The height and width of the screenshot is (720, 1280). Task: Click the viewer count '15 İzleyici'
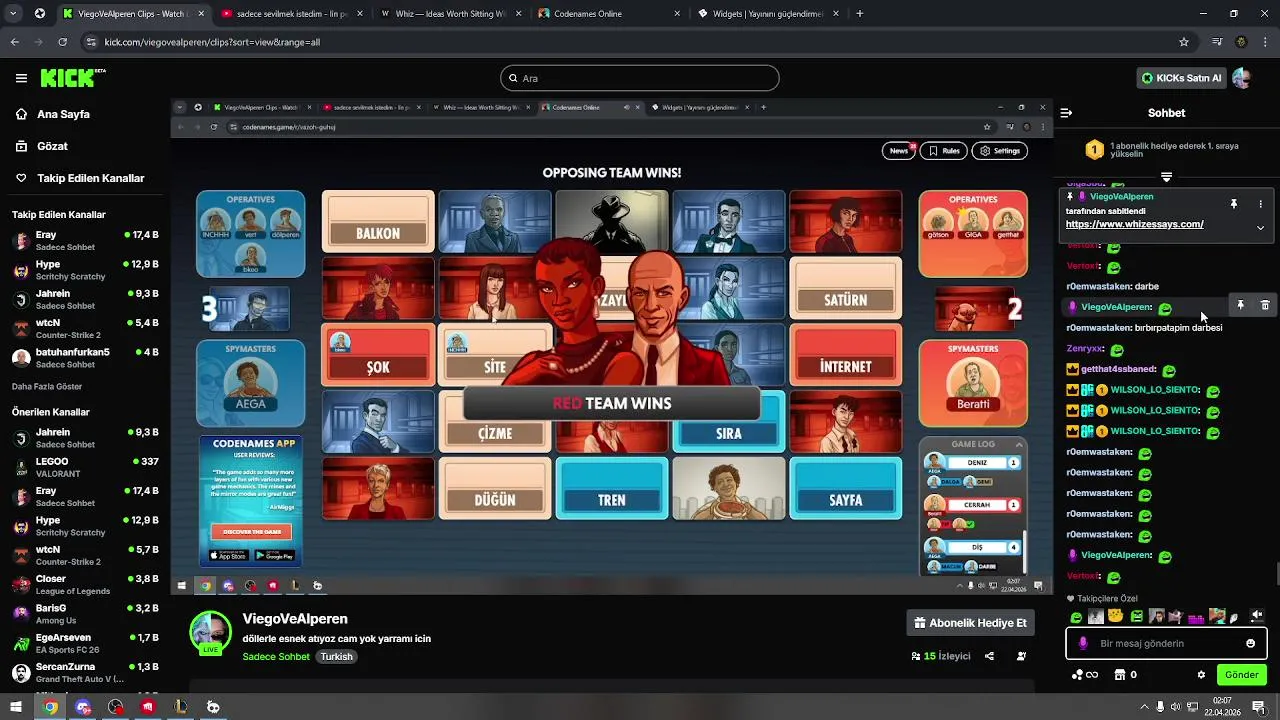[941, 656]
